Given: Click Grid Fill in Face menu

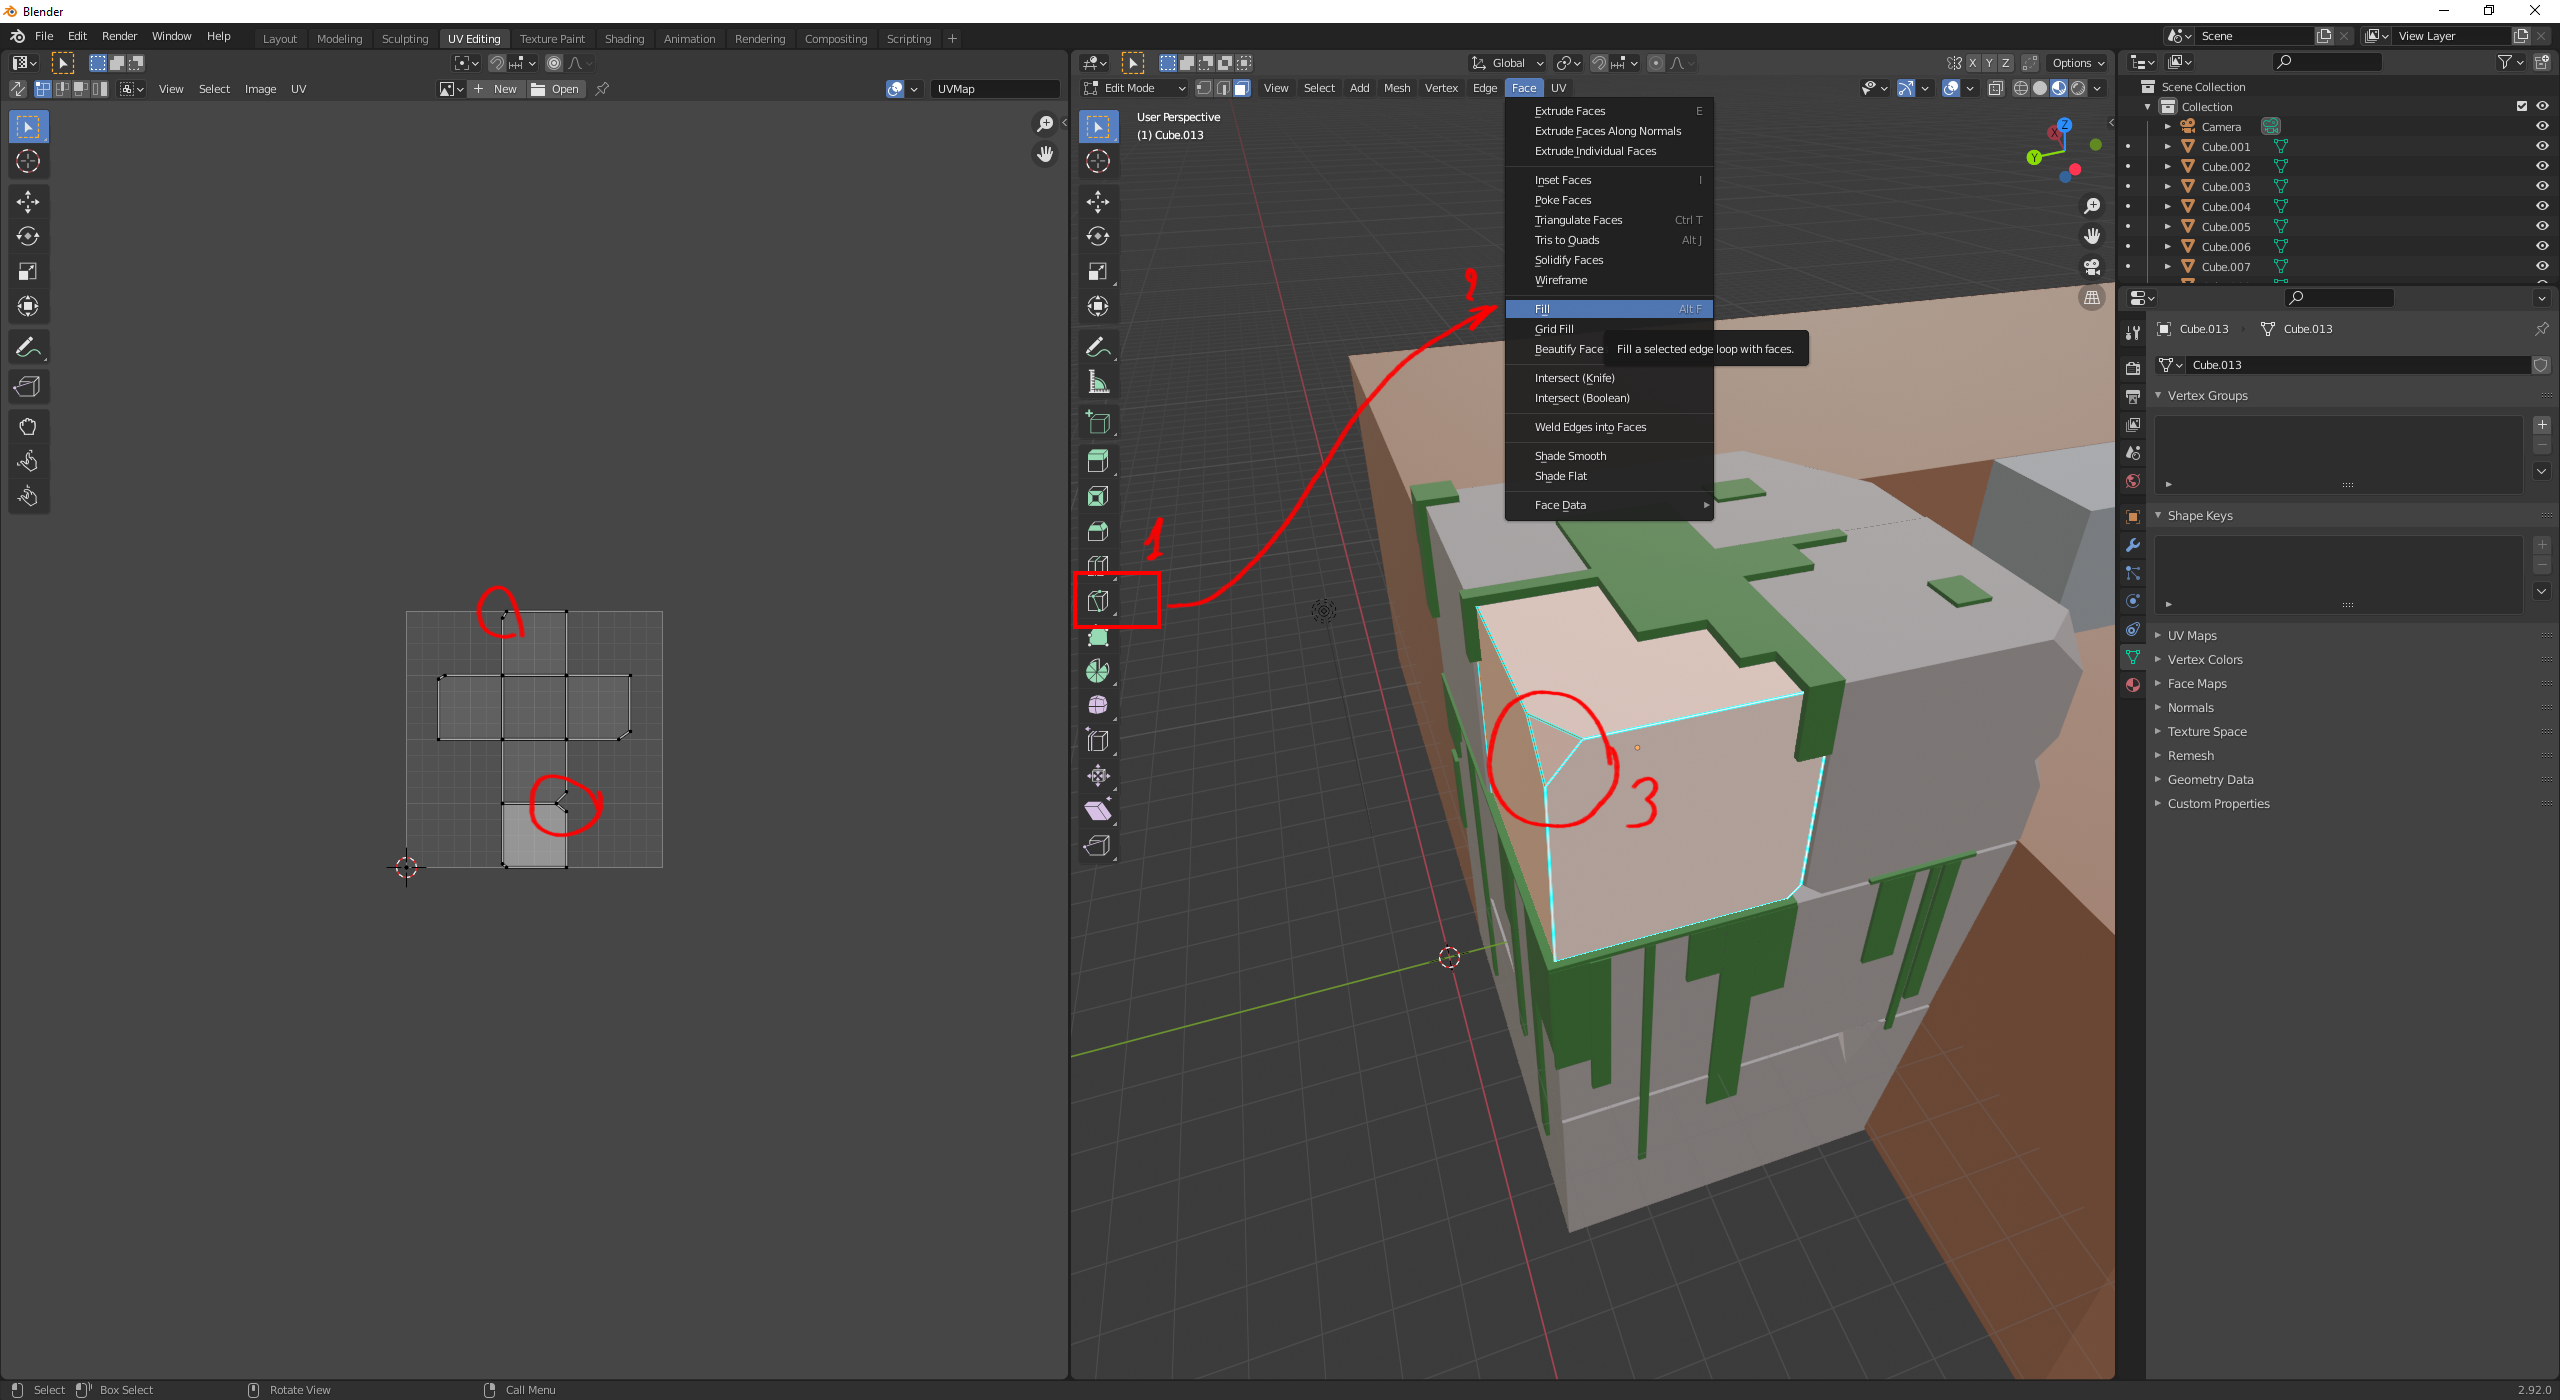Looking at the screenshot, I should coord(1554,329).
